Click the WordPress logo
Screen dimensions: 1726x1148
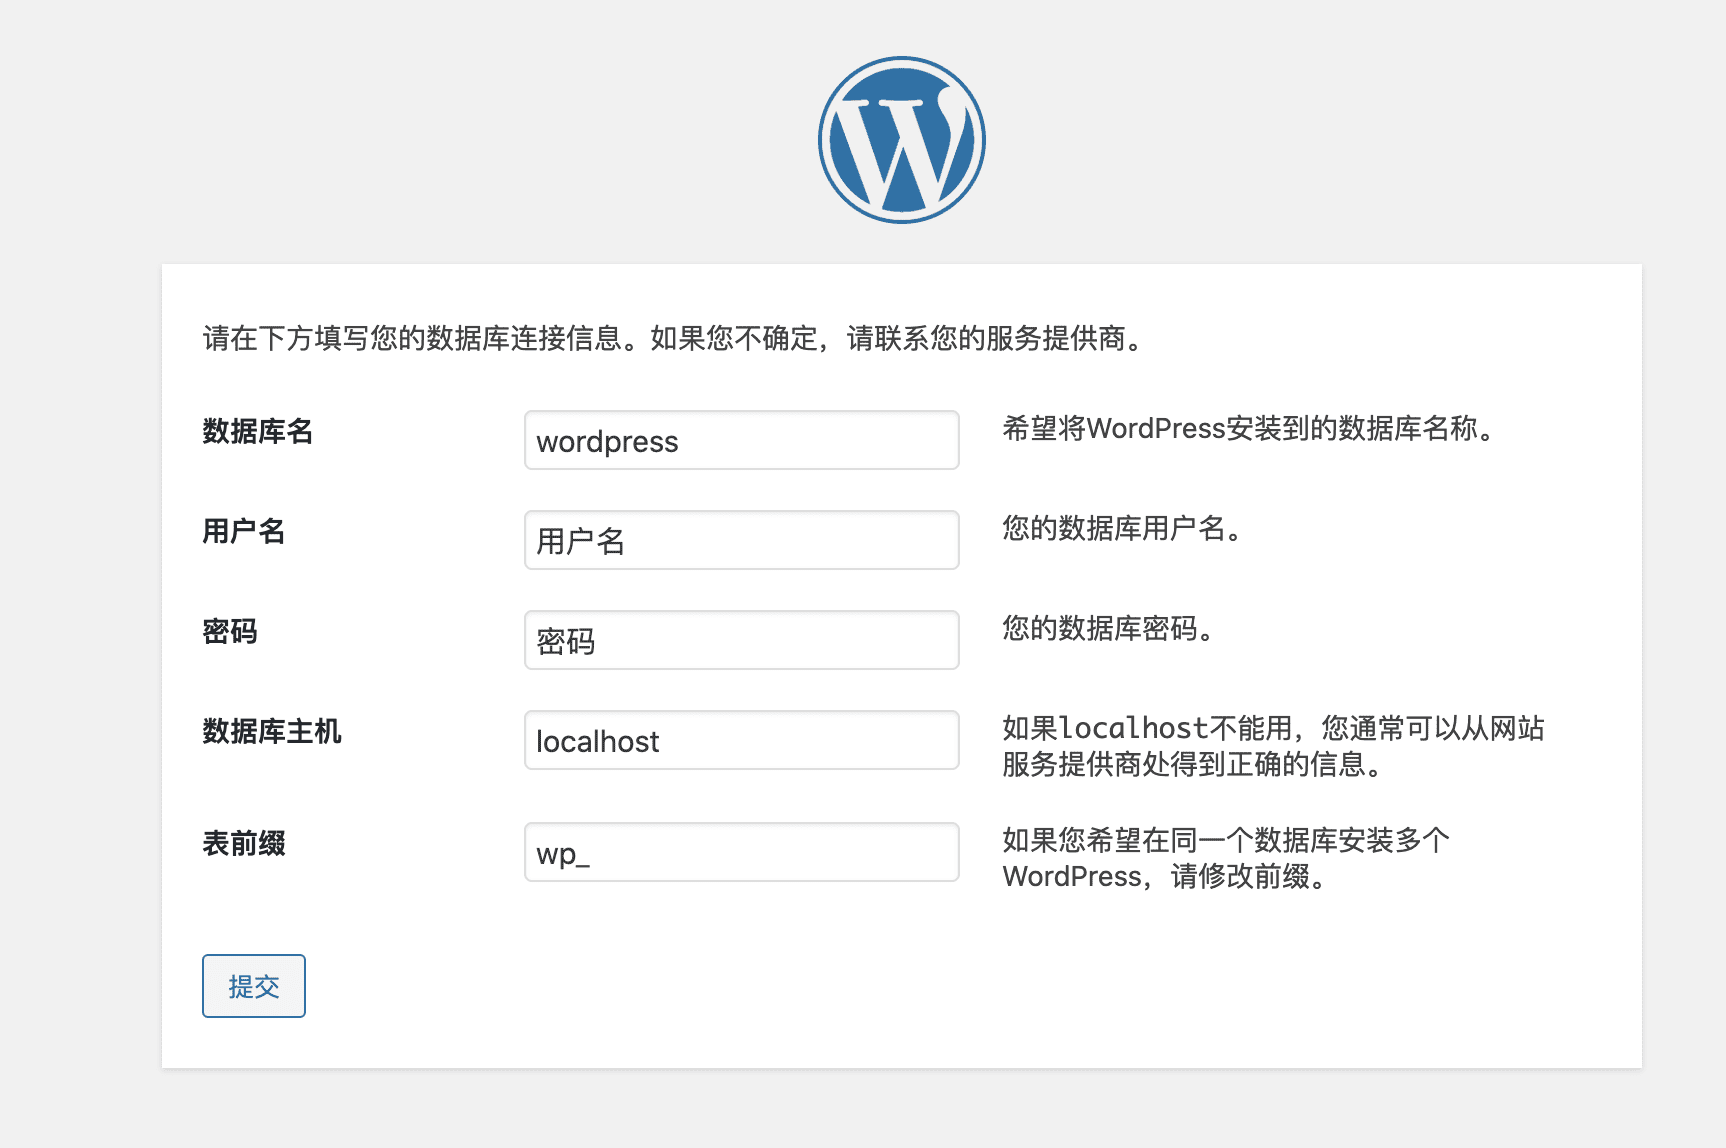tap(902, 140)
